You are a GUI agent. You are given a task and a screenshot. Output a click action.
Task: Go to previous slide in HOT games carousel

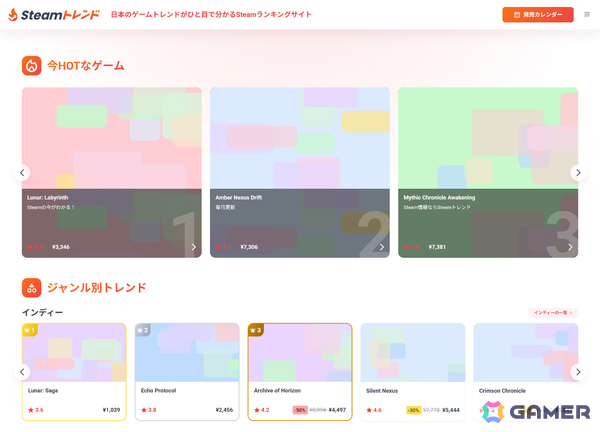(x=22, y=173)
